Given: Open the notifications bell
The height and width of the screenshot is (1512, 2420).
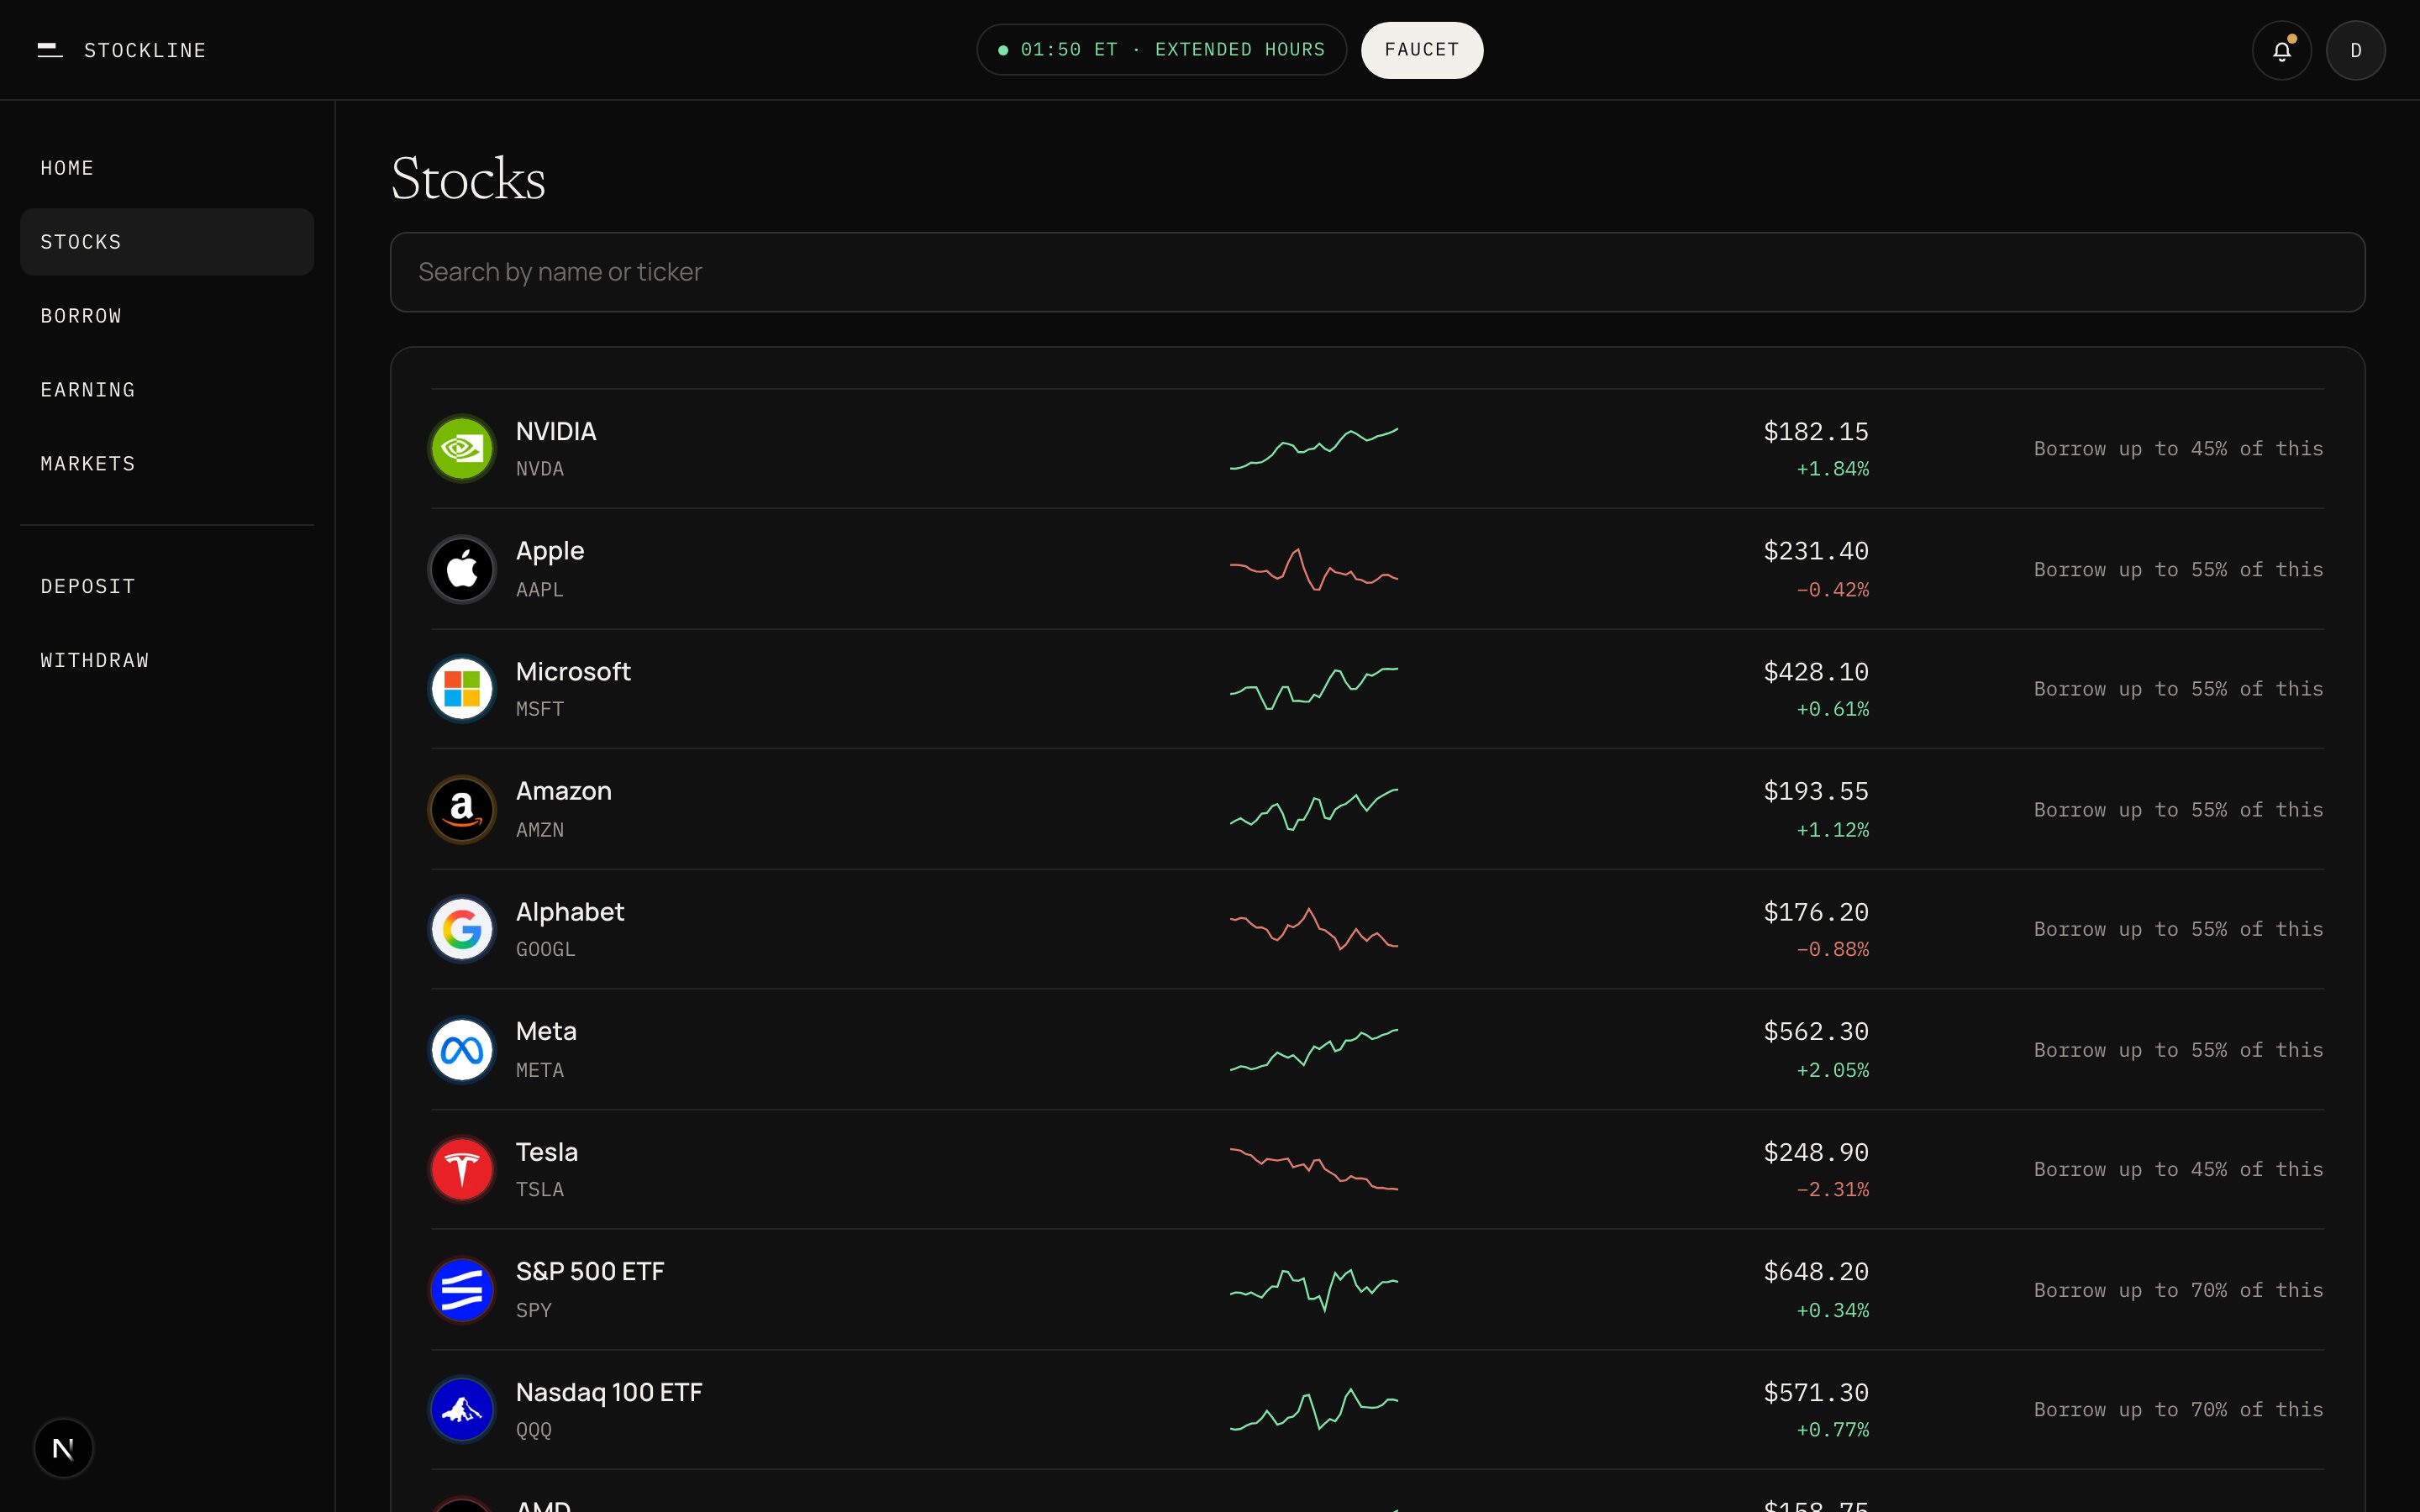Looking at the screenshot, I should click(2281, 50).
